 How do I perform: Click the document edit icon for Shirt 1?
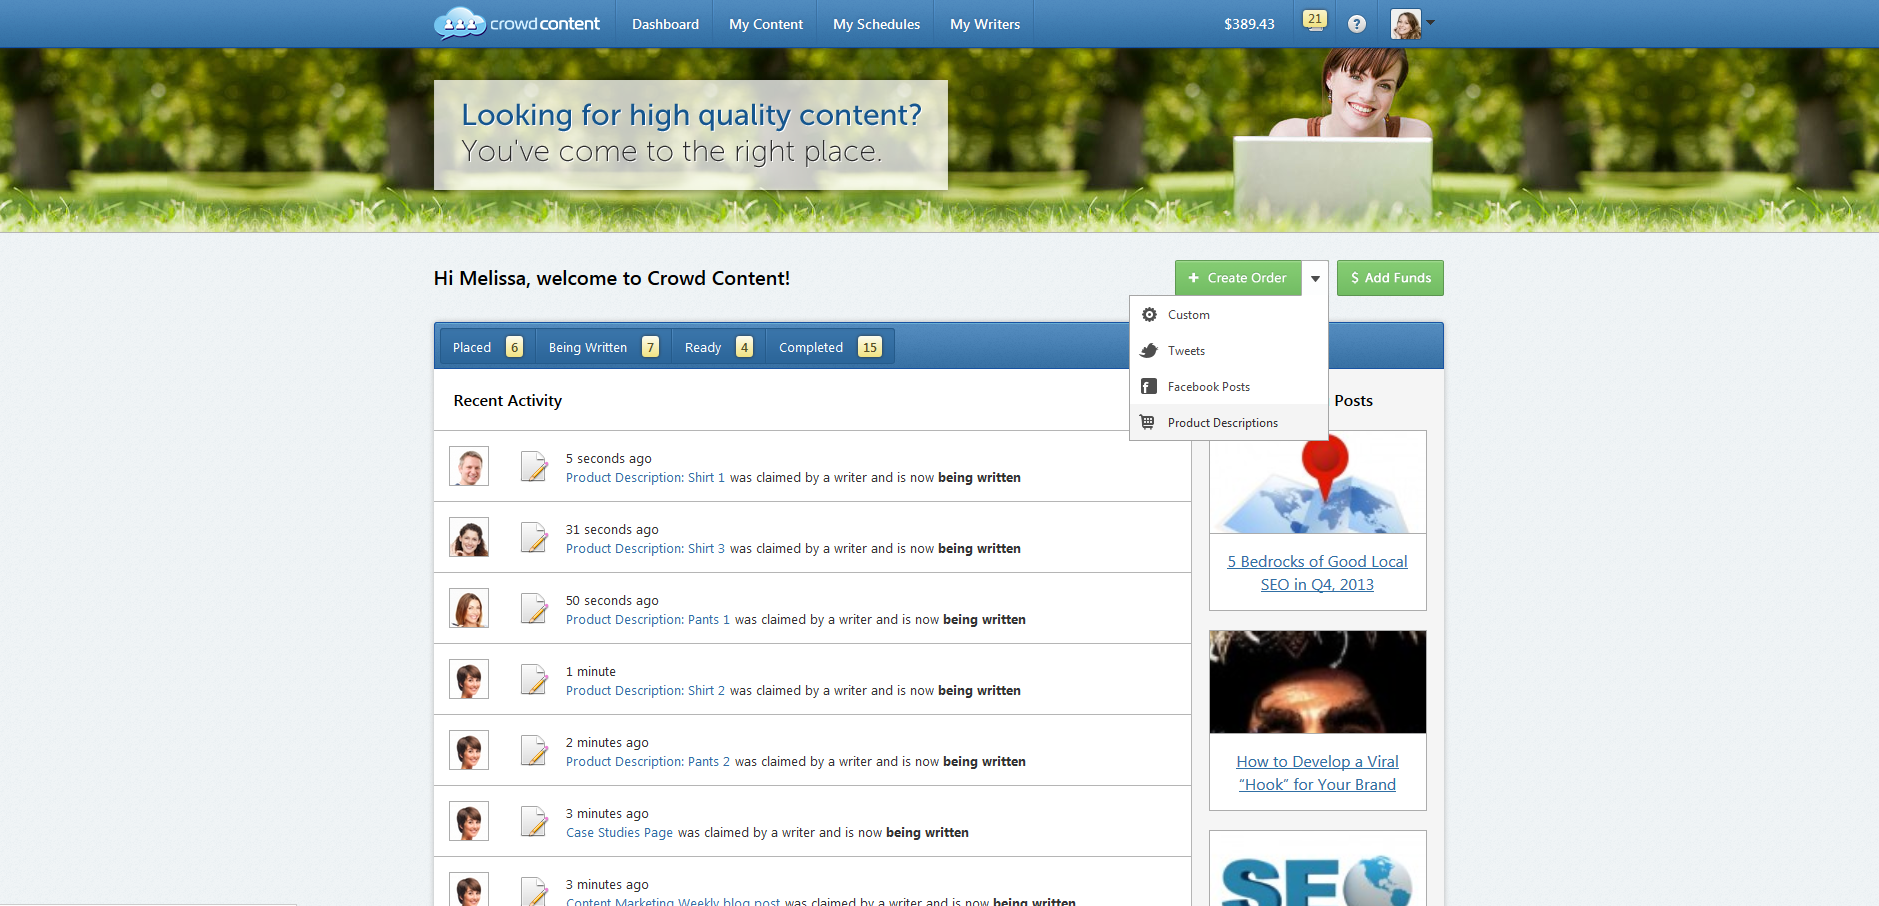[535, 467]
